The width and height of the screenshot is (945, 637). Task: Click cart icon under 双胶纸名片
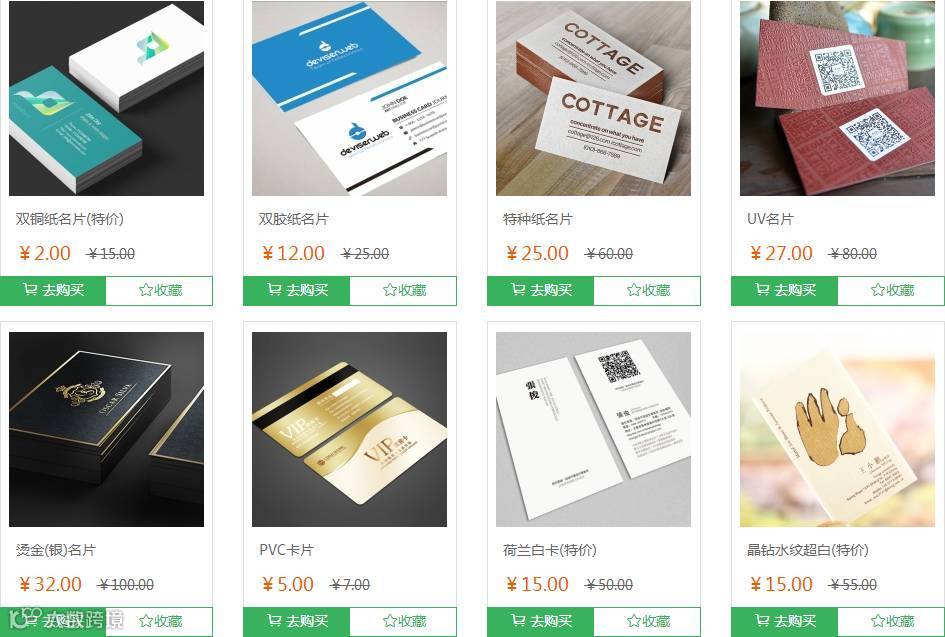[274, 290]
